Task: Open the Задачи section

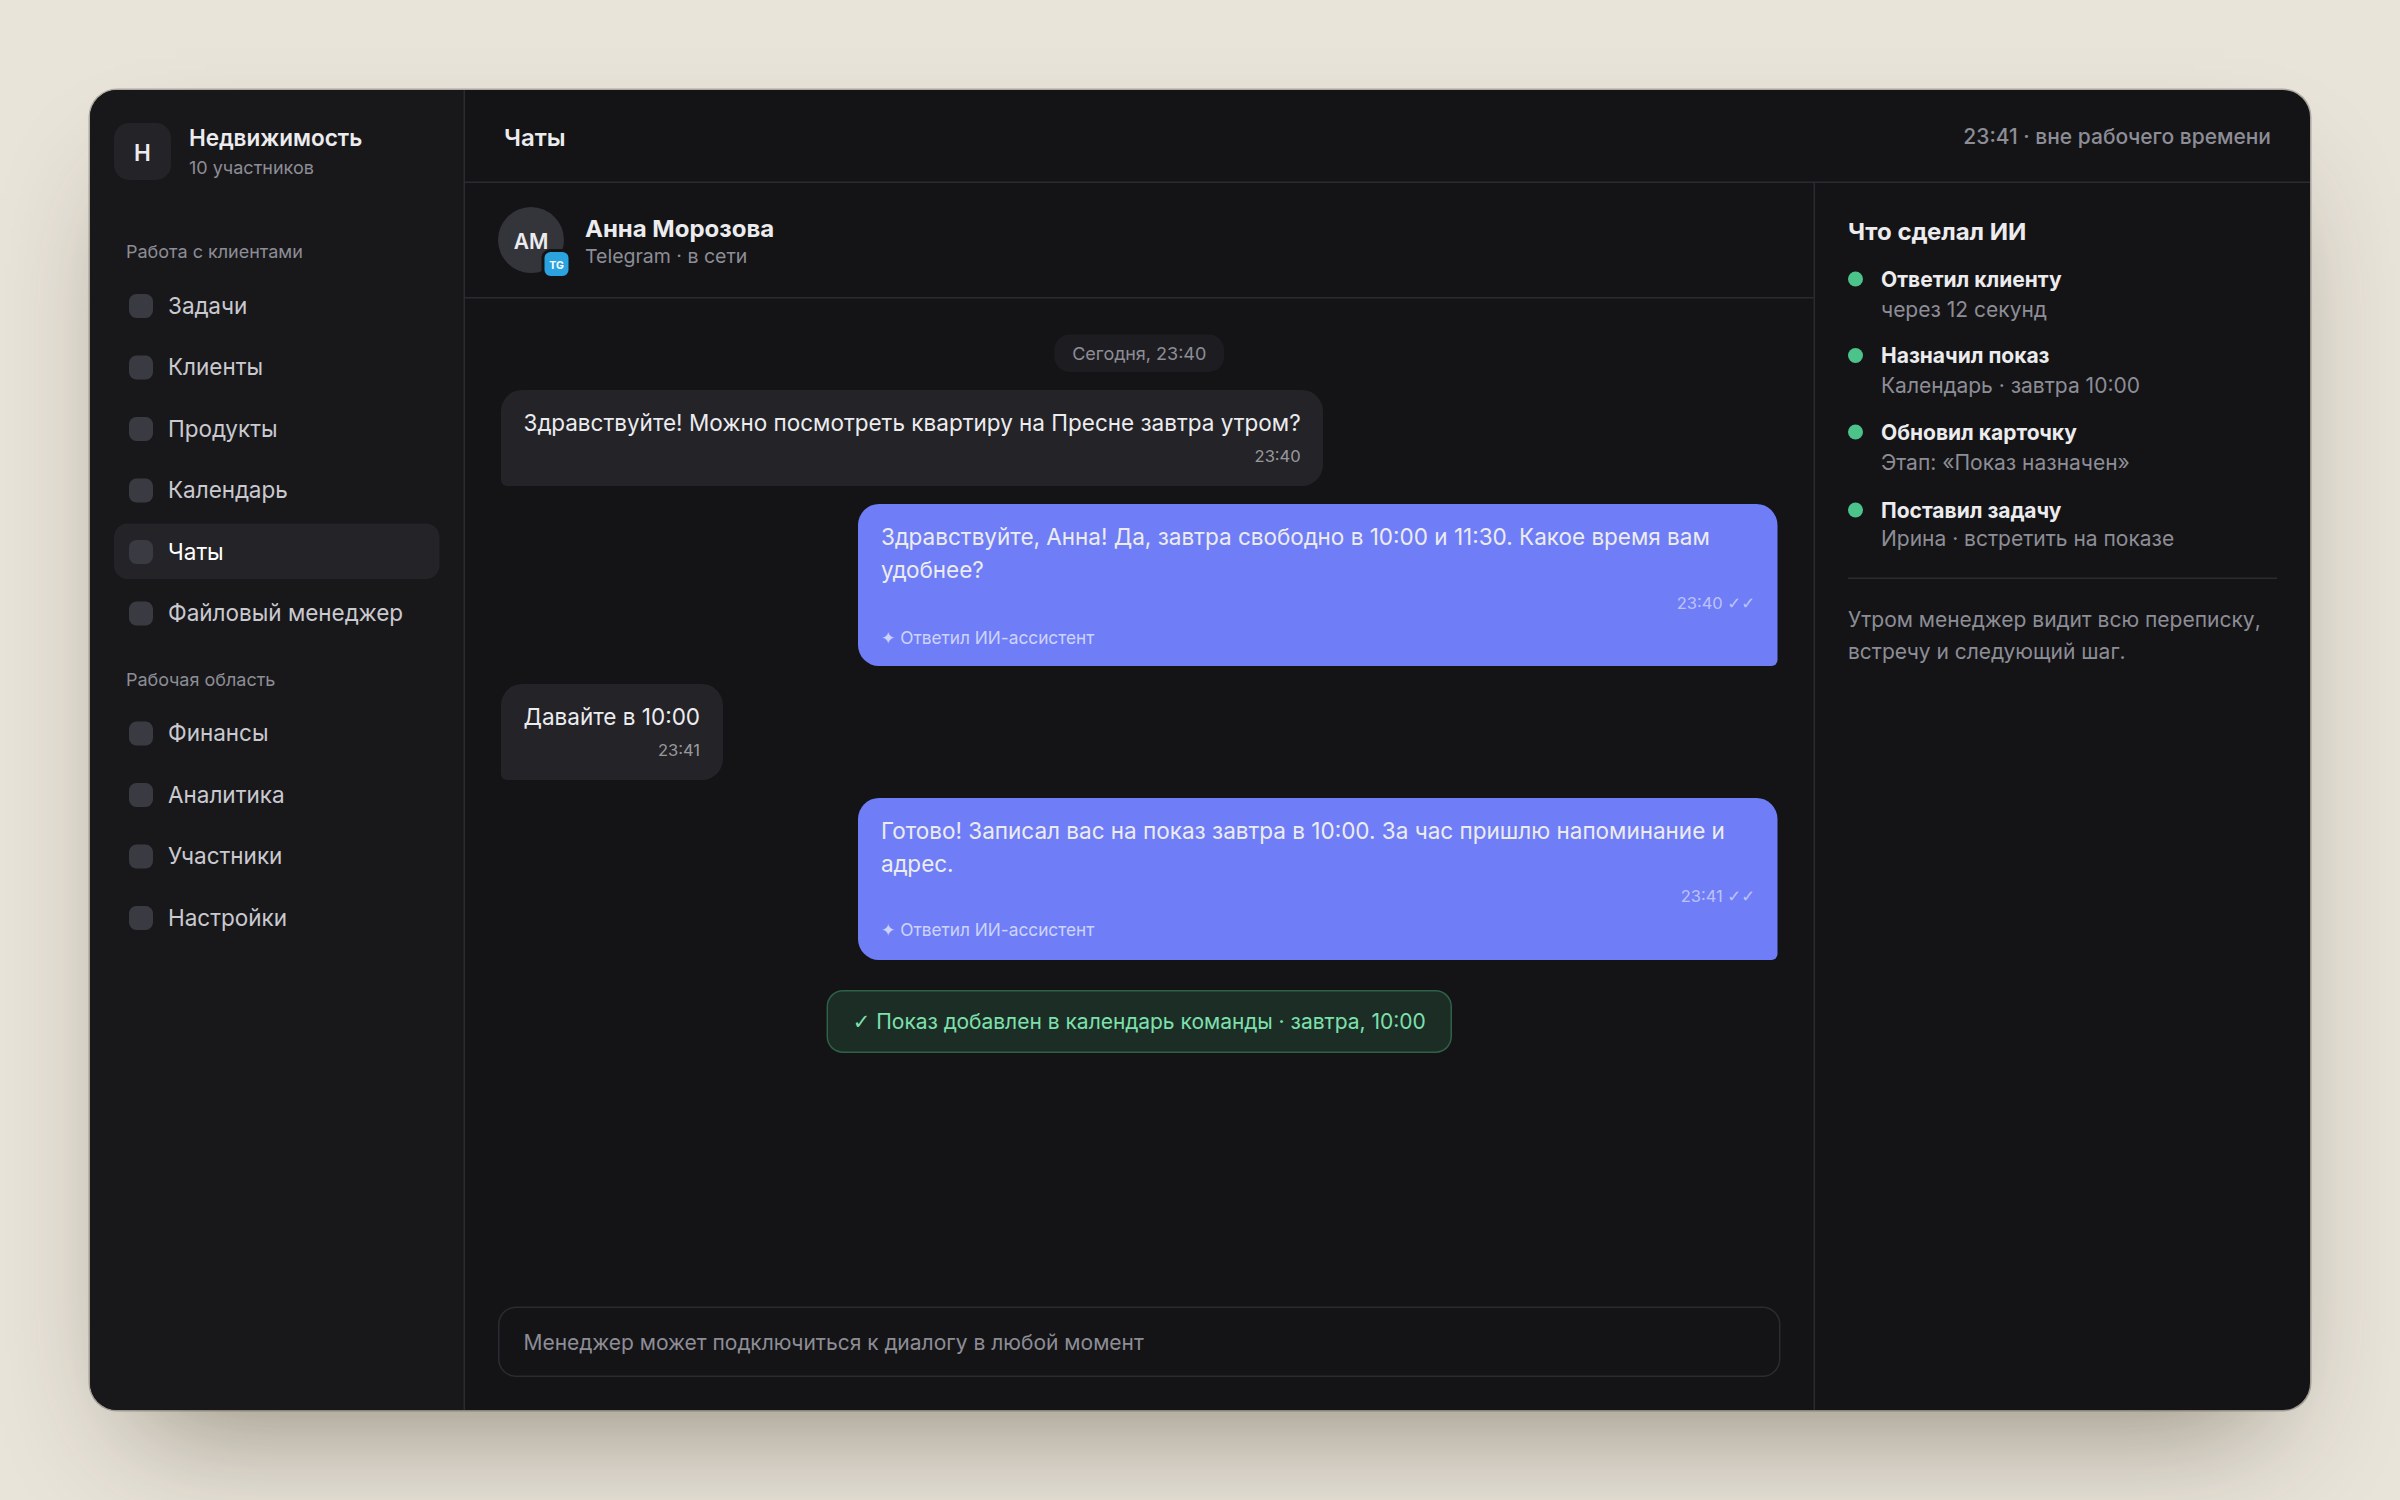Action: pyautogui.click(x=276, y=306)
